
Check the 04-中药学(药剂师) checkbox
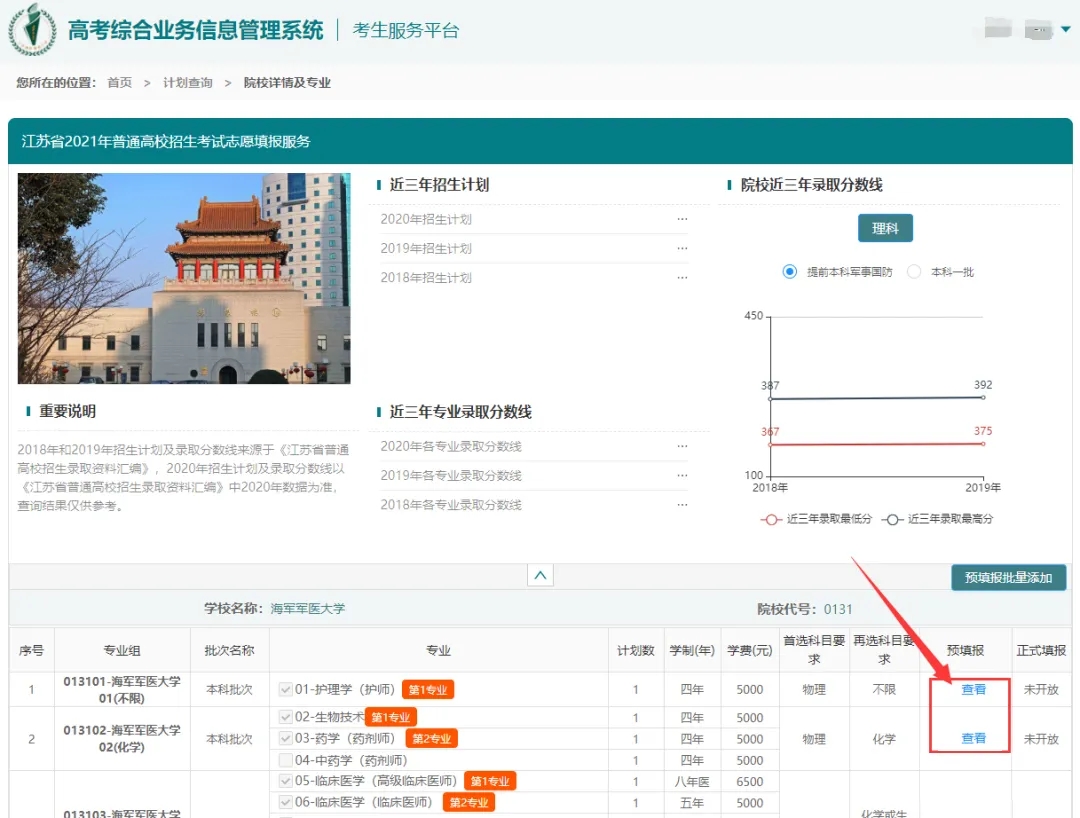click(x=286, y=760)
